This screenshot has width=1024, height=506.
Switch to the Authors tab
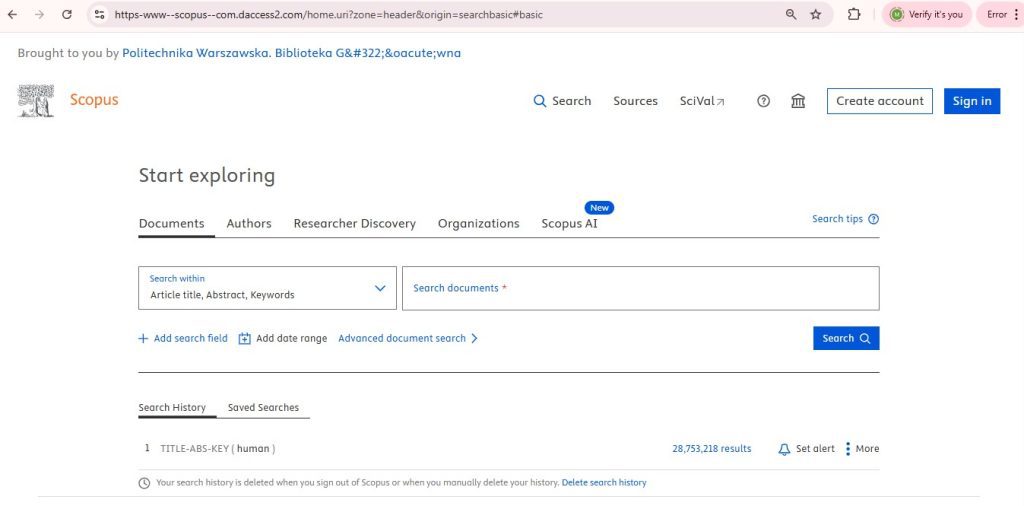[x=249, y=224]
